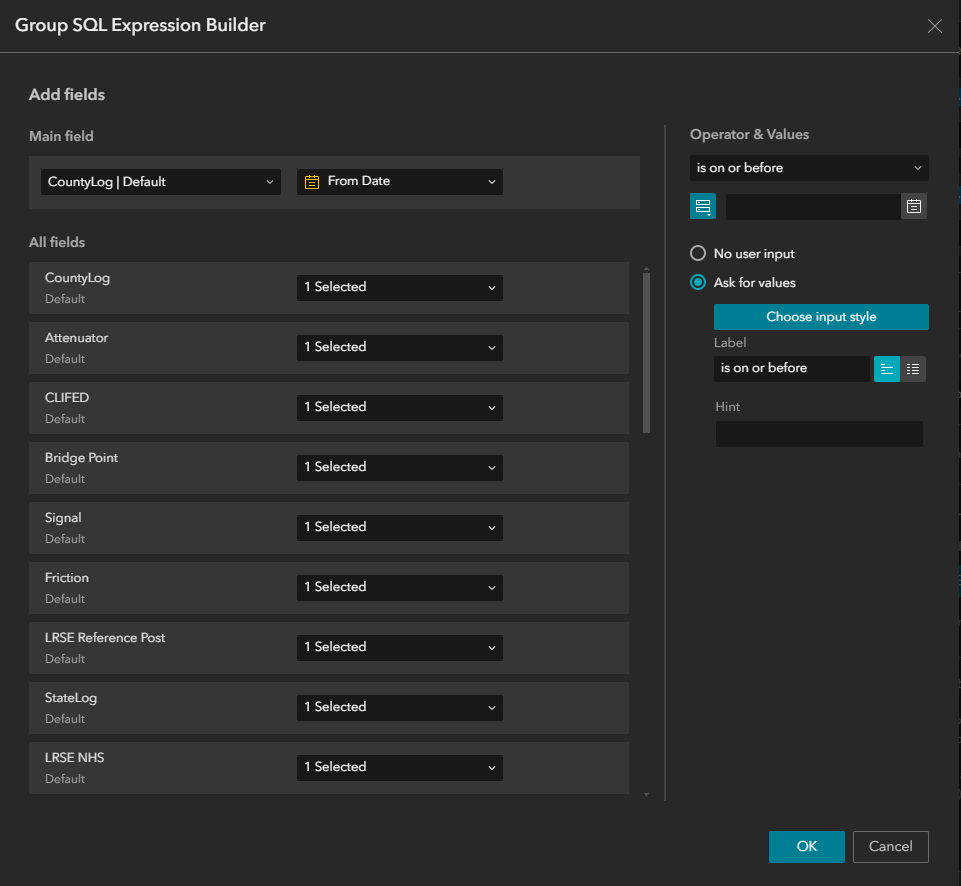Open the is on or before operator dropdown
The height and width of the screenshot is (886, 961).
pyautogui.click(x=808, y=167)
